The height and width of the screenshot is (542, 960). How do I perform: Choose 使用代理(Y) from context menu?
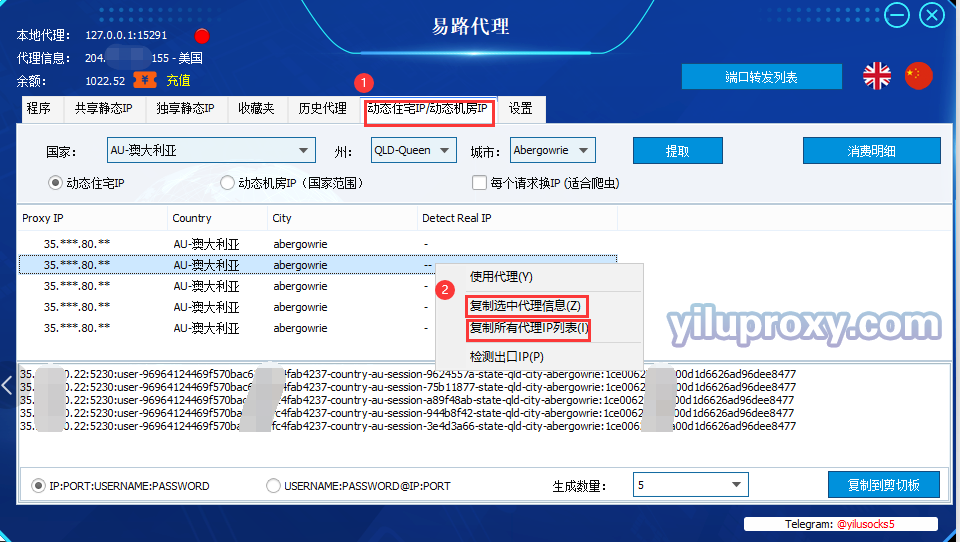click(x=539, y=277)
